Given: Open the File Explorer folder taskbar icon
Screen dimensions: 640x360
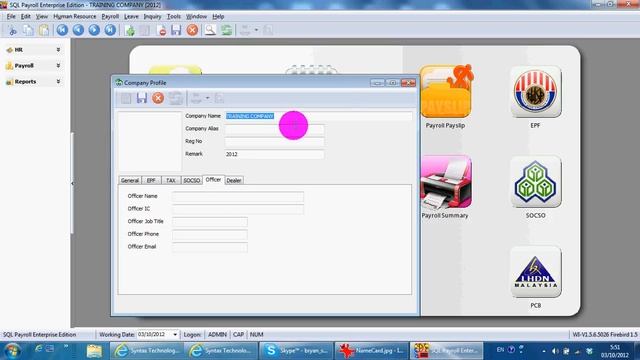Looking at the screenshot, I should click(x=94, y=351).
